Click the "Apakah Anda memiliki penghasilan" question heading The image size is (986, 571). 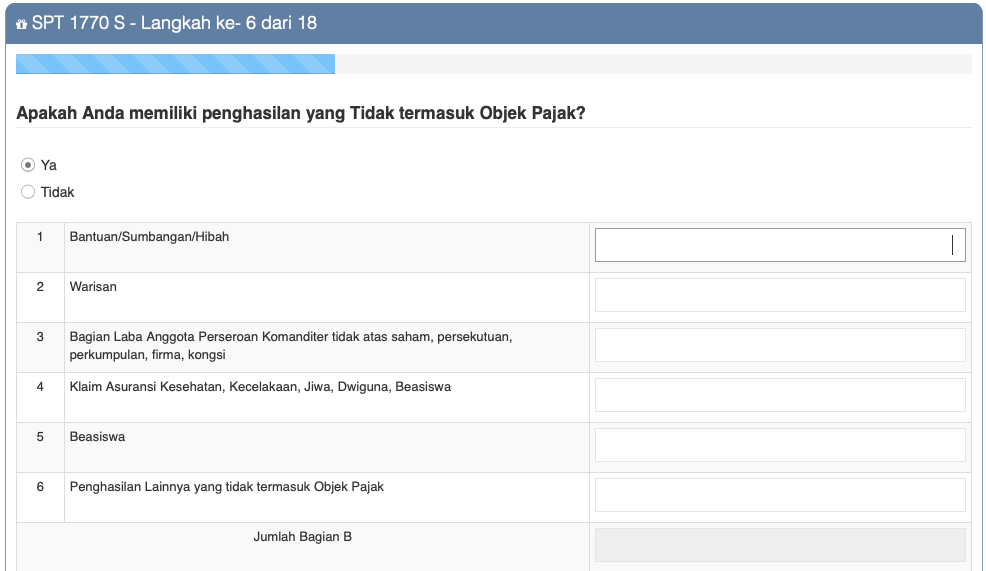click(x=300, y=113)
